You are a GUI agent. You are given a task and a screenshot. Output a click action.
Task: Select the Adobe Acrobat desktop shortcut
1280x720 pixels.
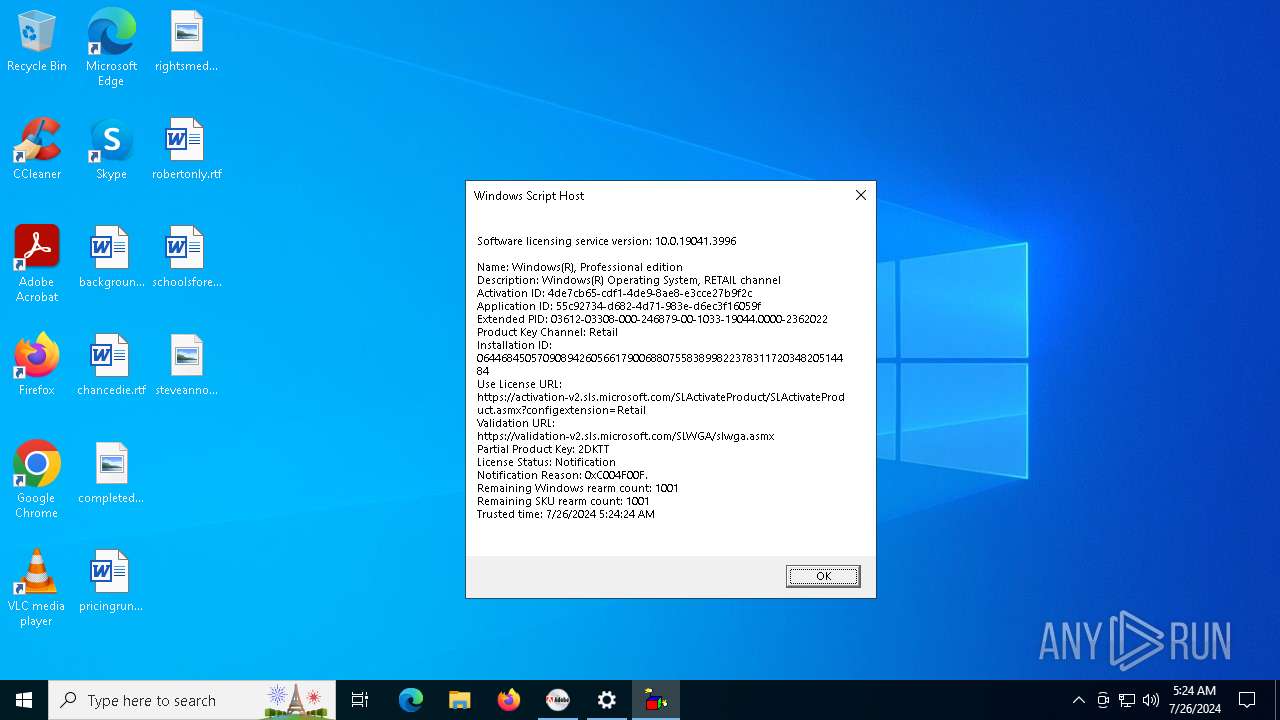pyautogui.click(x=37, y=264)
